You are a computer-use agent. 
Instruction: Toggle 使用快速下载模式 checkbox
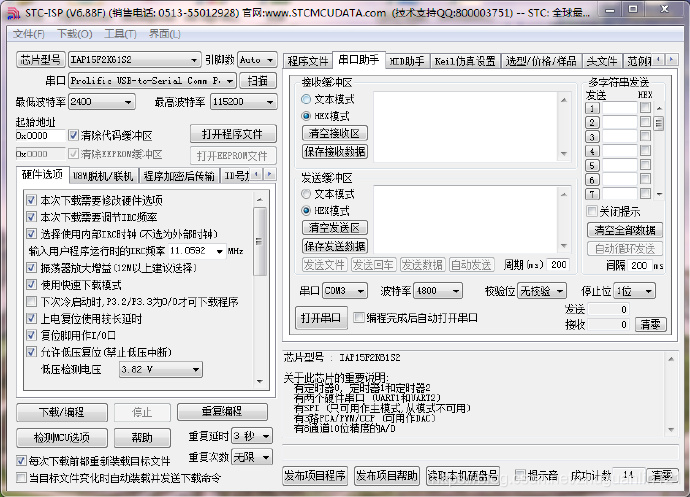tap(31, 284)
